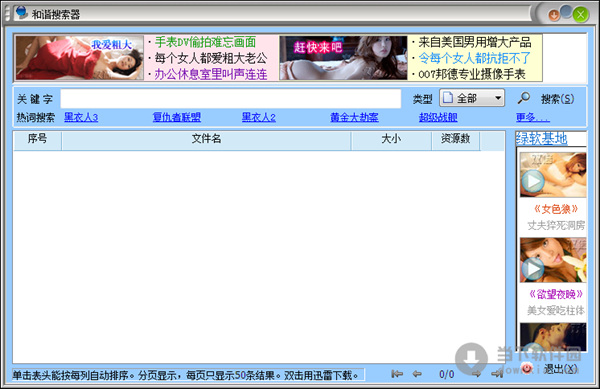Open hot search link 黑衣人3
The height and width of the screenshot is (389, 600).
[x=81, y=117]
